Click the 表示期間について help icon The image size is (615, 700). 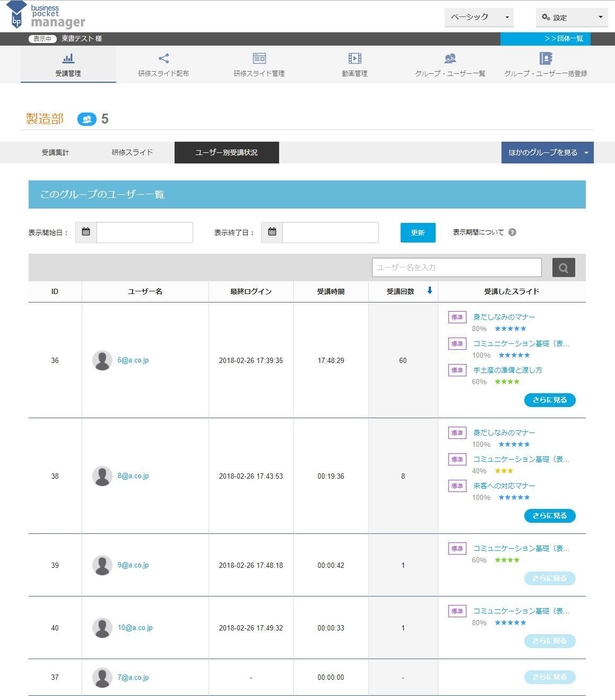coord(512,232)
